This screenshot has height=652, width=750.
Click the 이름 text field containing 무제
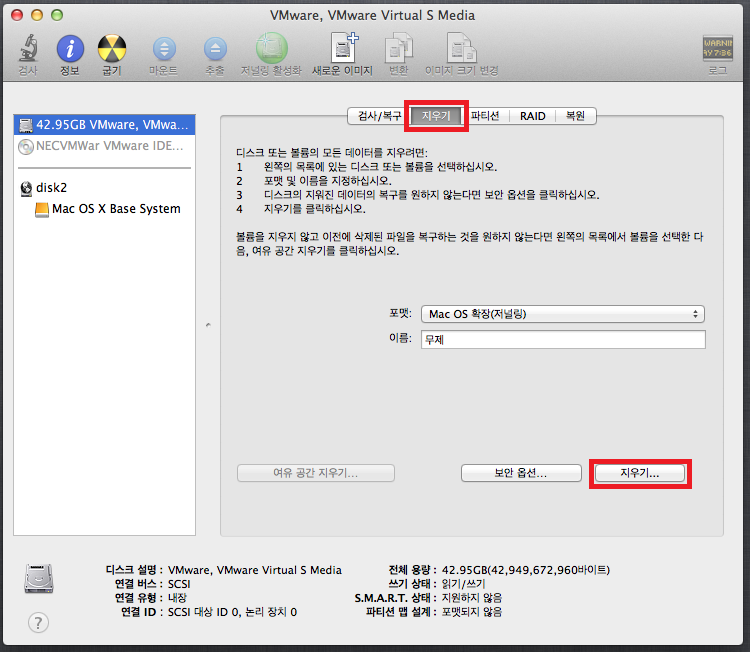tap(563, 340)
